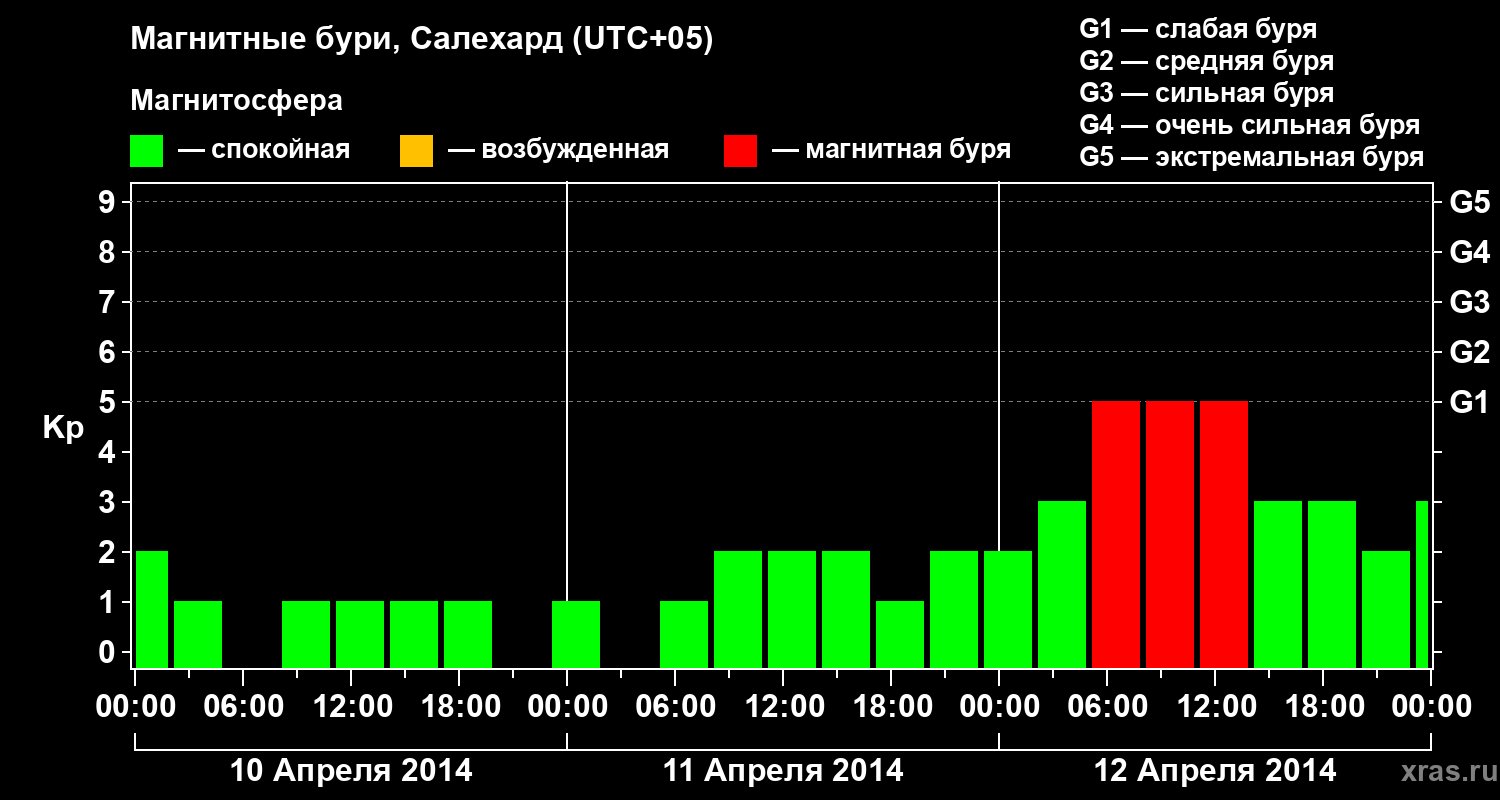Click the '11 Апреля 2014' date label
This screenshot has width=1500, height=800.
click(x=783, y=771)
